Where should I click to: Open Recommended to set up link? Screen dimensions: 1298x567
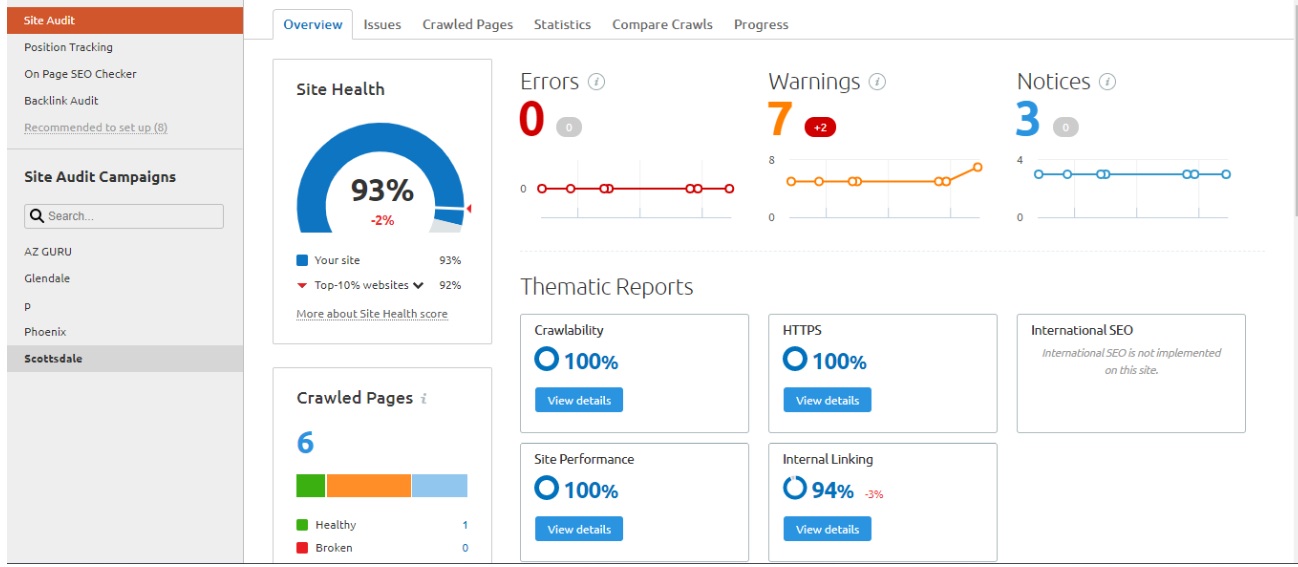click(x=96, y=128)
